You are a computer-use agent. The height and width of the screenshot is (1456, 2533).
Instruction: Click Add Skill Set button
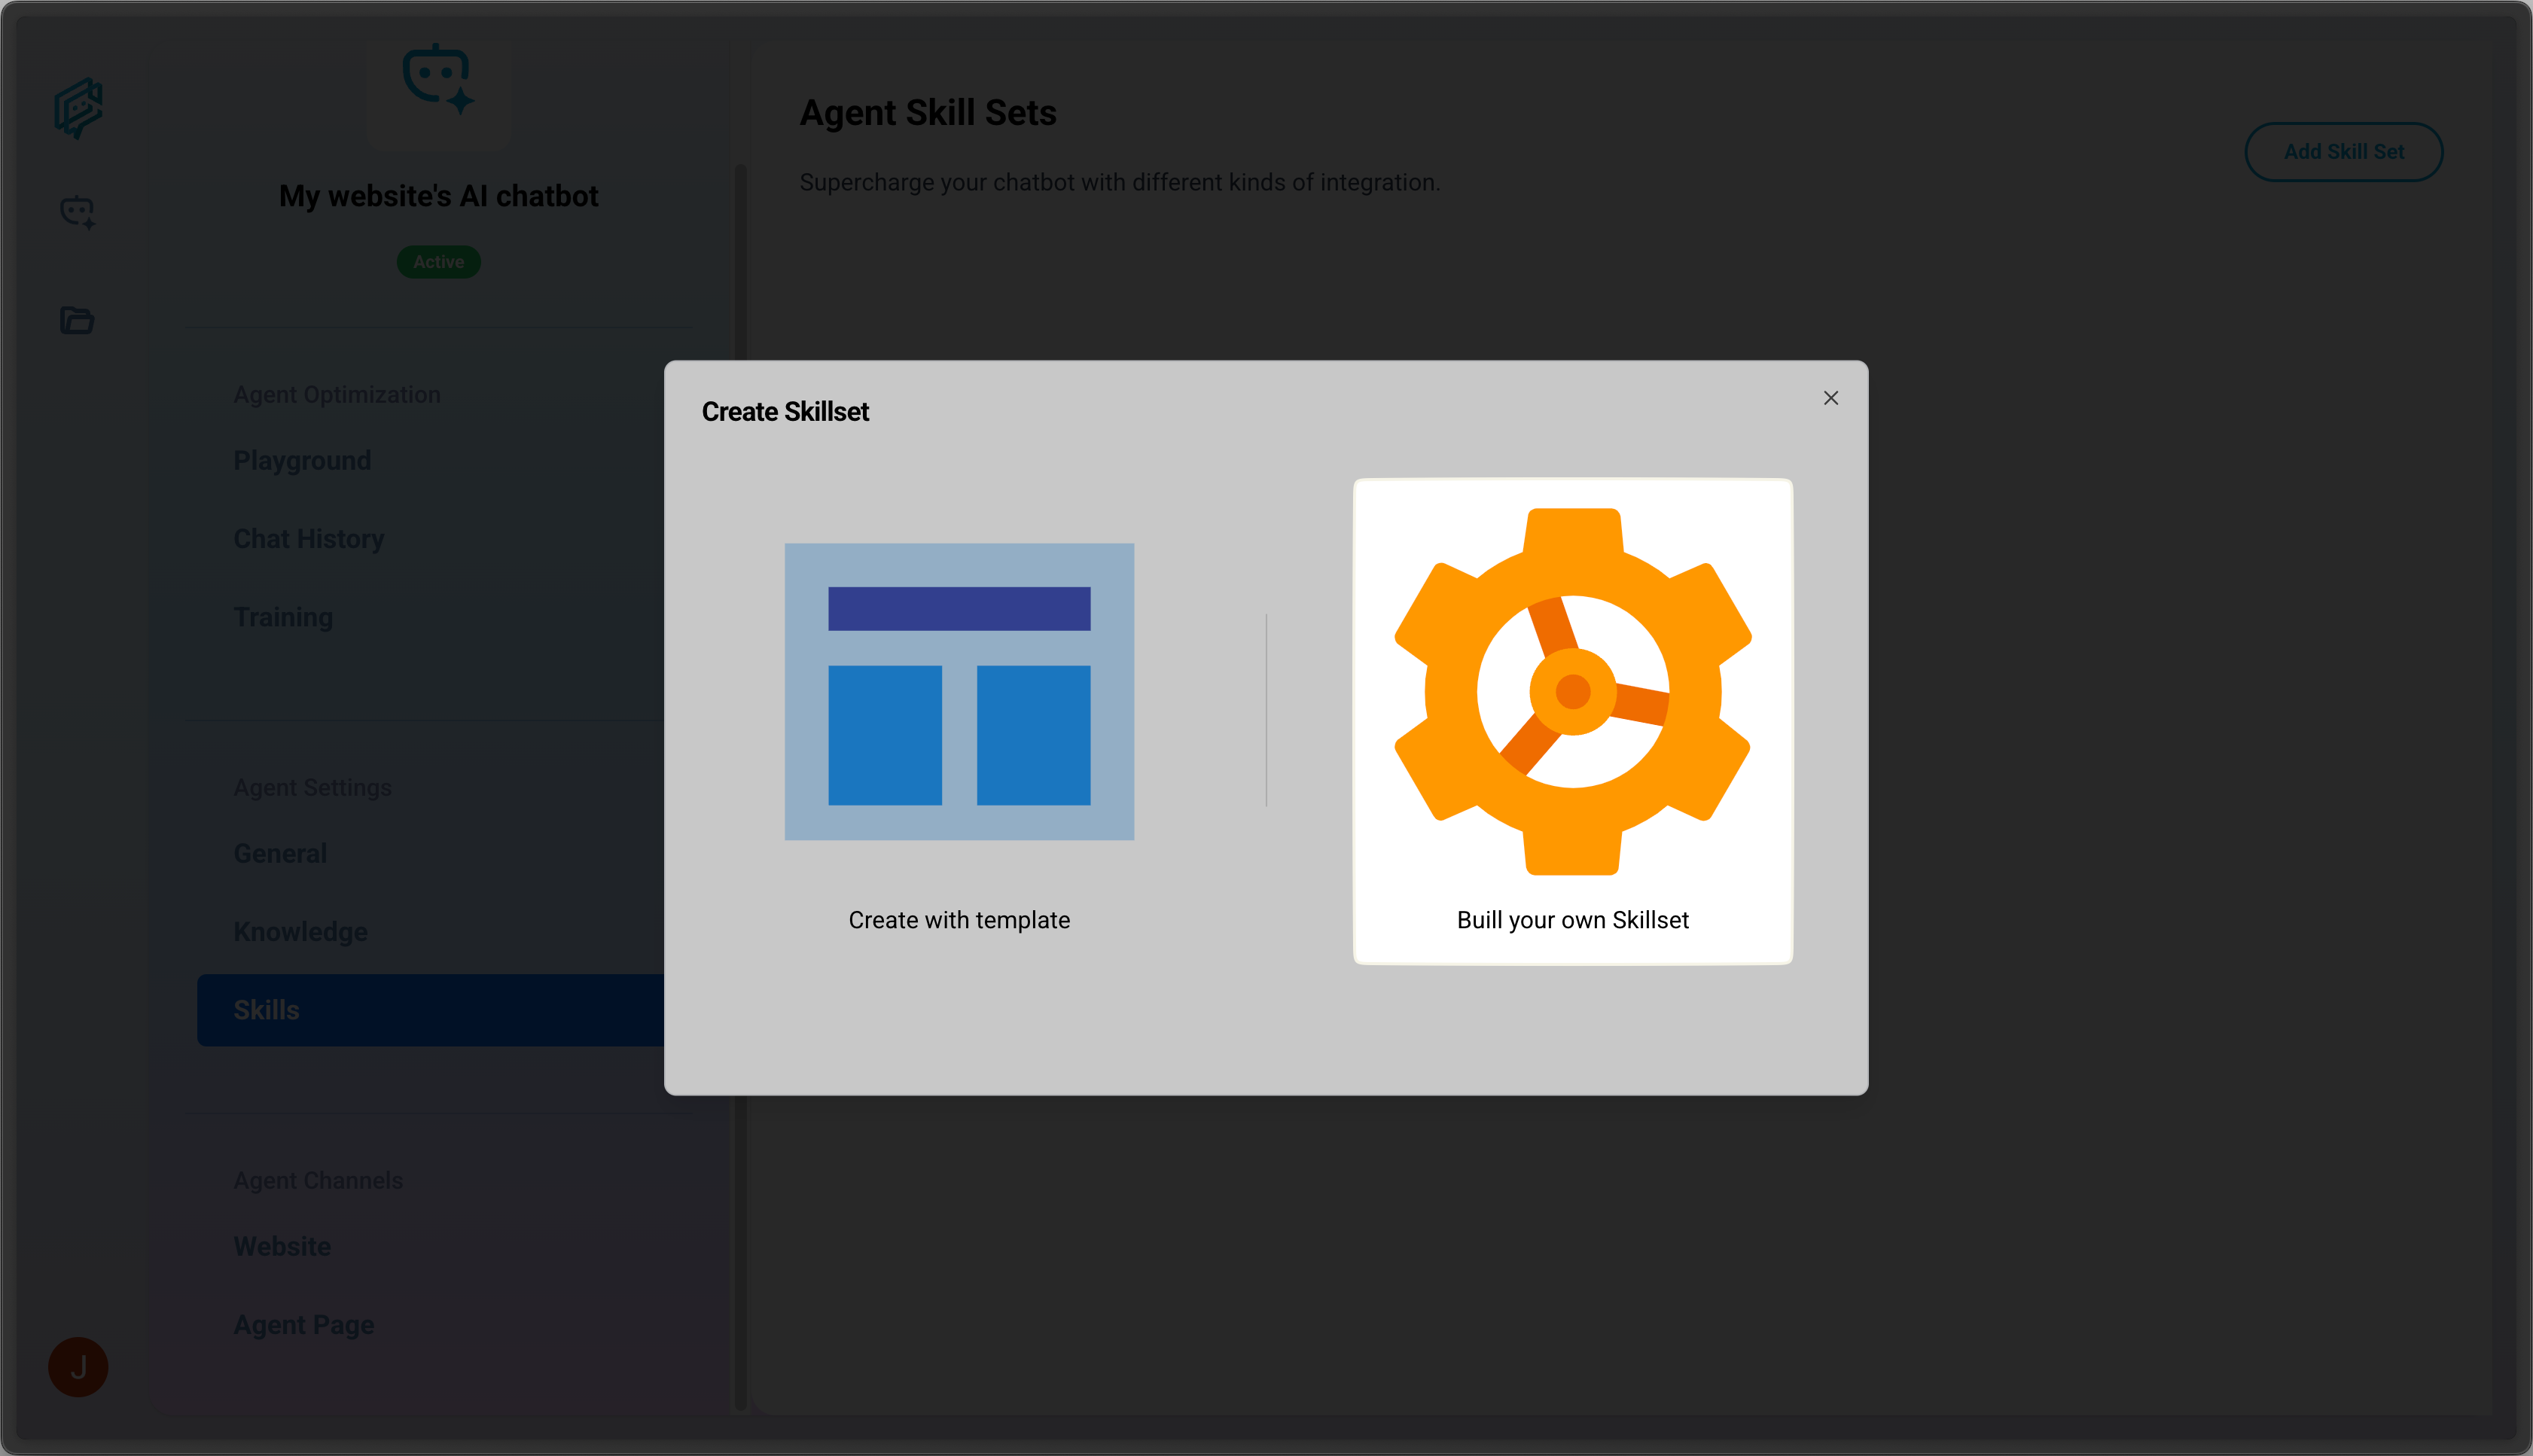[x=2343, y=152]
